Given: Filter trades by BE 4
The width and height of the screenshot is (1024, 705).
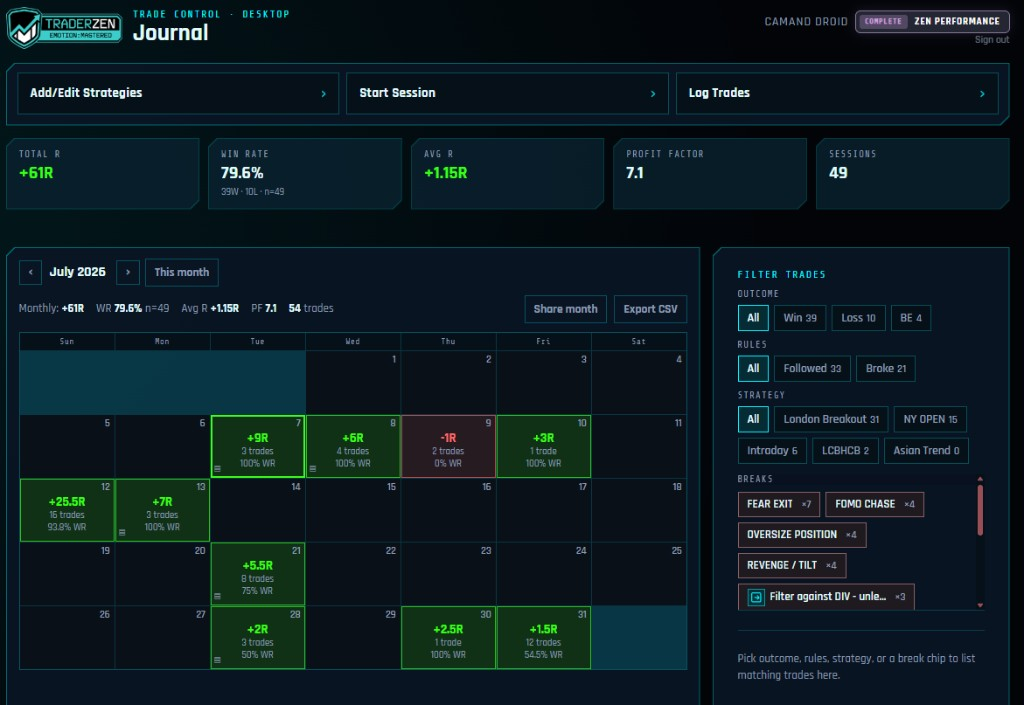Looking at the screenshot, I should (x=911, y=318).
